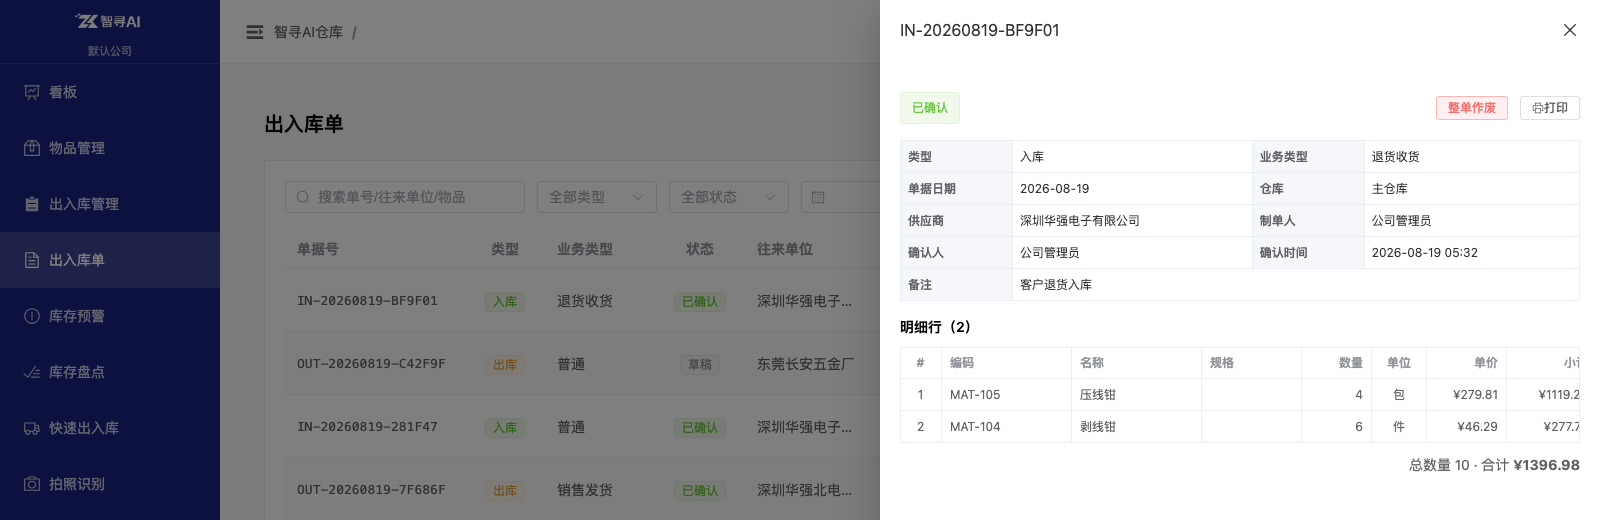
Task: Click document number IN-20260819-BF9F01 in list
Action: pyautogui.click(x=367, y=301)
